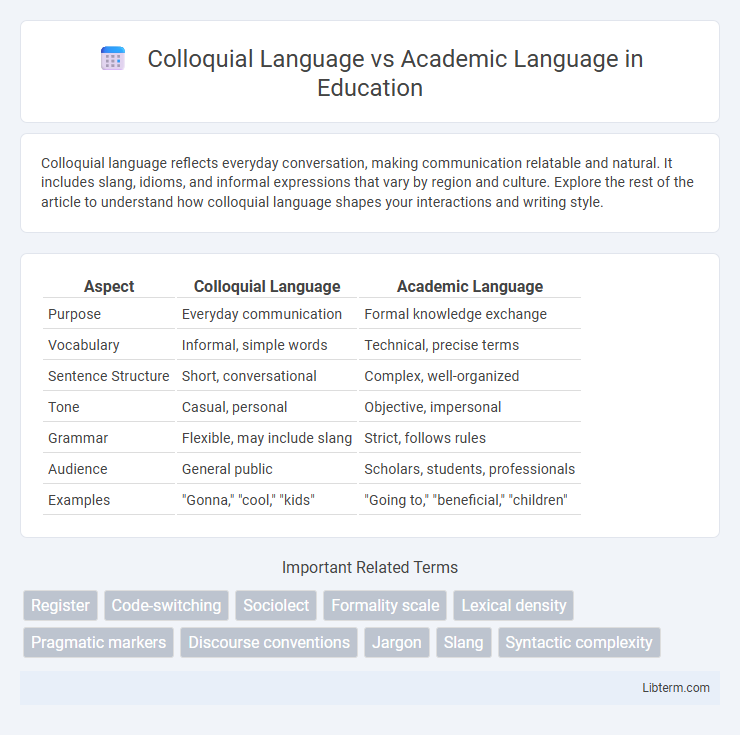740x735 pixels.
Task: Select the Discourse conventions tag
Action: [x=269, y=642]
